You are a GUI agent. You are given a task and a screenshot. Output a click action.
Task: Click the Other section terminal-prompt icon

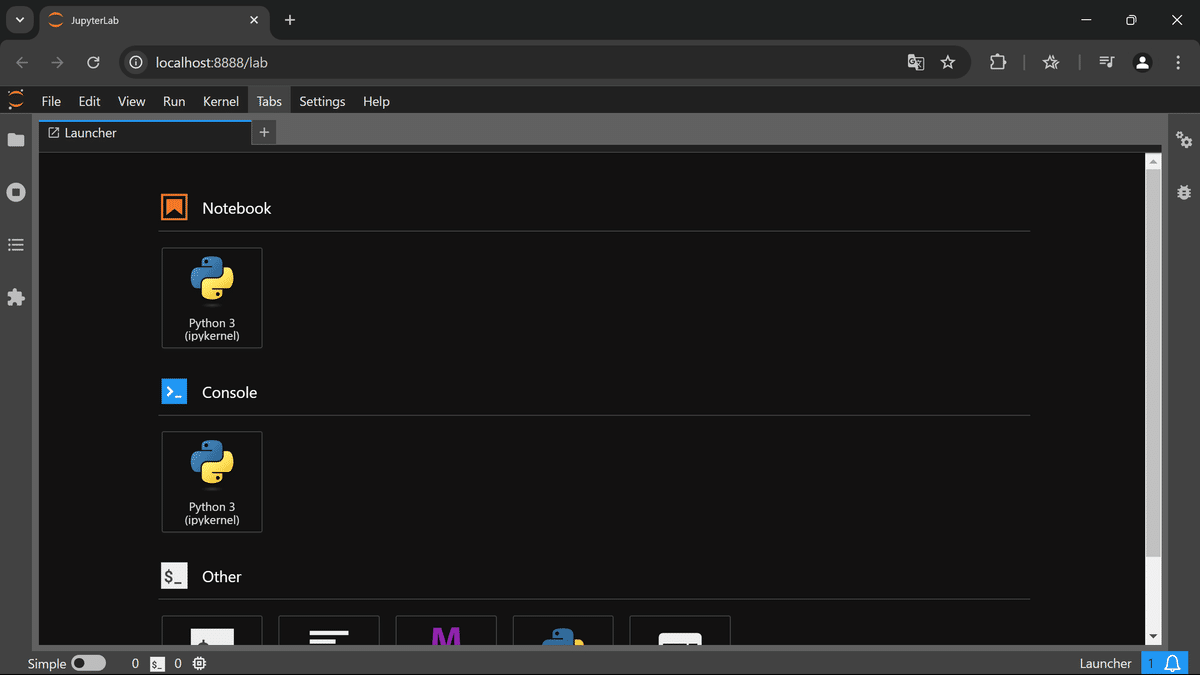coord(174,575)
